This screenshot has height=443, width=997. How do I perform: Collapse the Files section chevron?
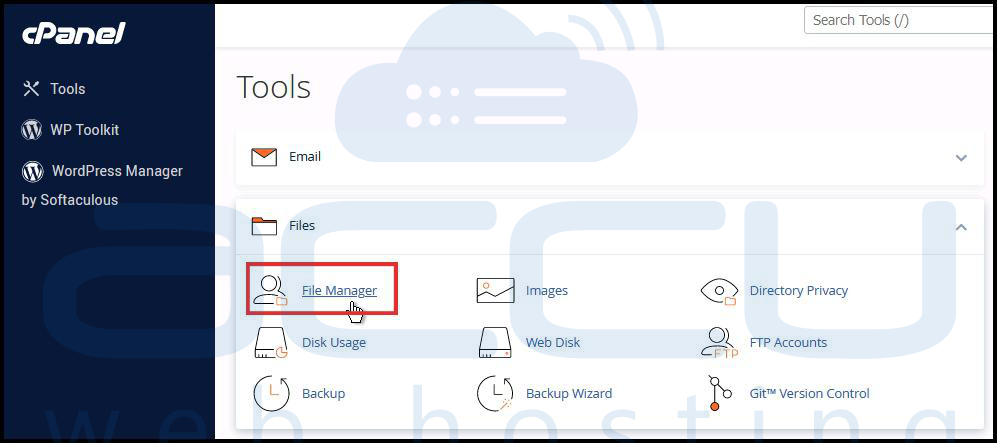[961, 226]
